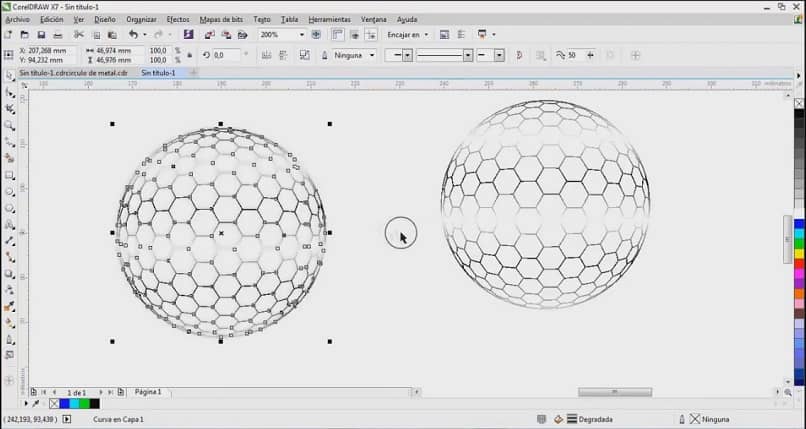This screenshot has height=429, width=806.
Task: Click the Save icon in the standard toolbar
Action: click(40, 35)
